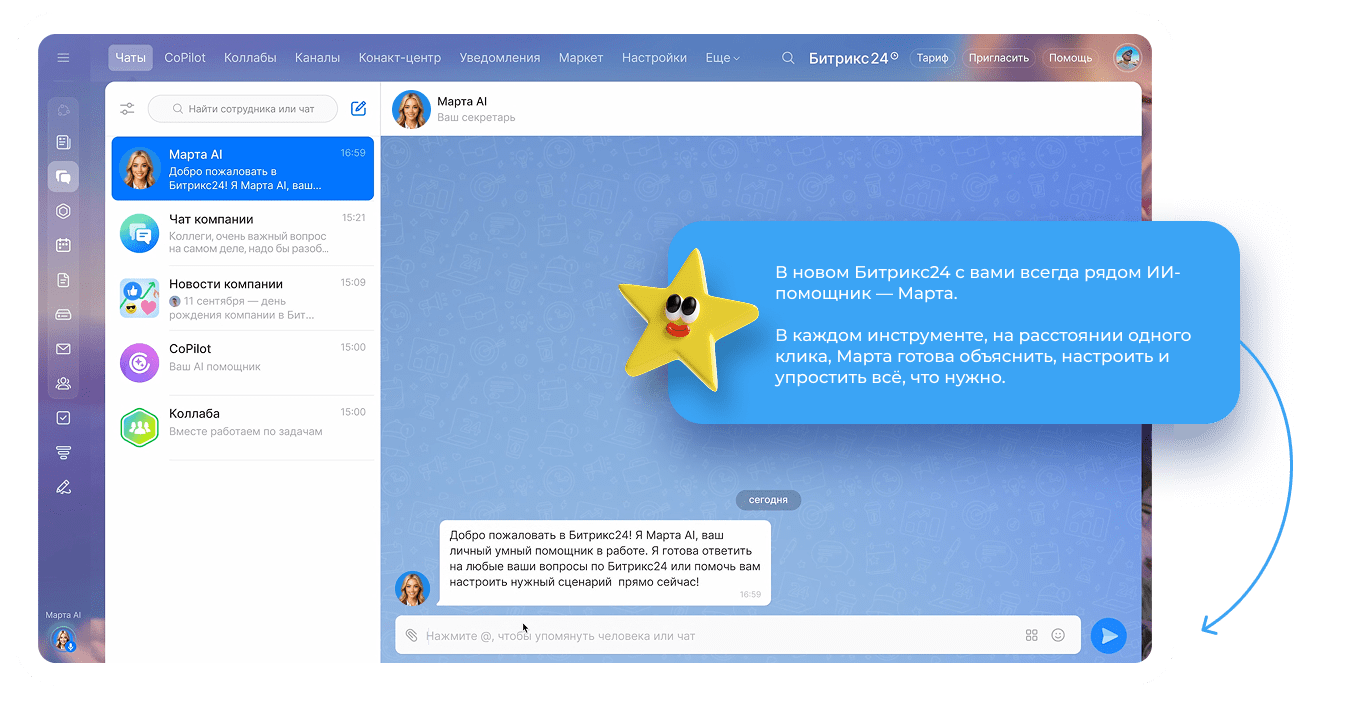Open the mail envelope icon in the left sidebar
1347x705 pixels.
[63, 349]
